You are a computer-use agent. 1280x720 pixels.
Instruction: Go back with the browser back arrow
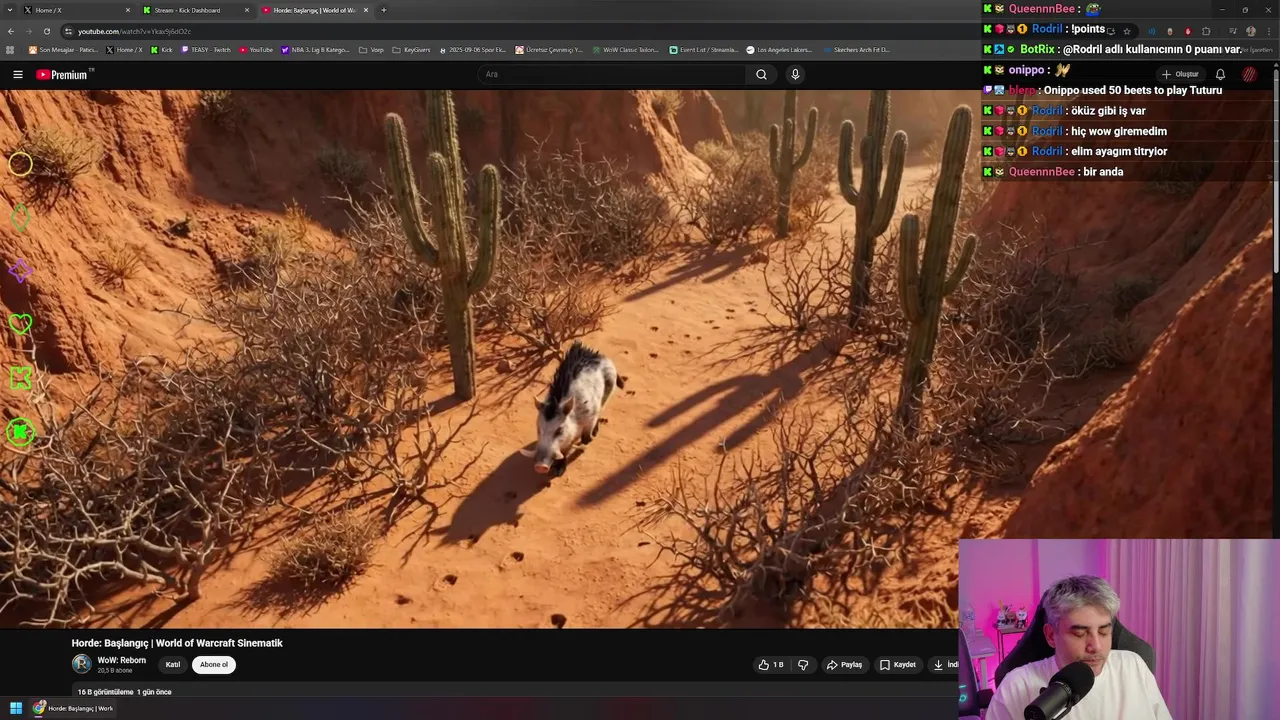click(12, 31)
